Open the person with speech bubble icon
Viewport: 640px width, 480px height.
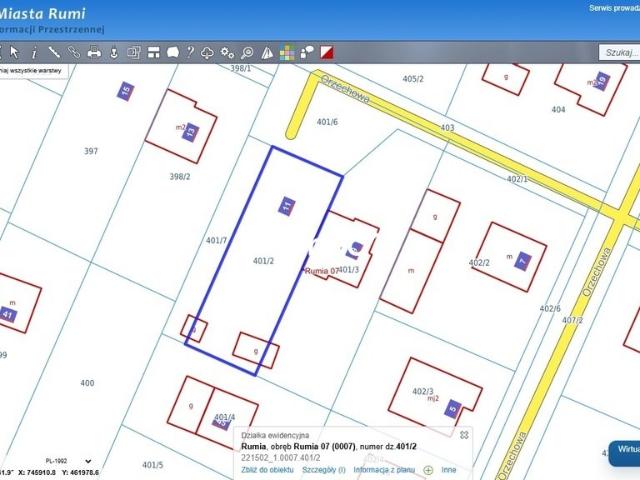[307, 52]
